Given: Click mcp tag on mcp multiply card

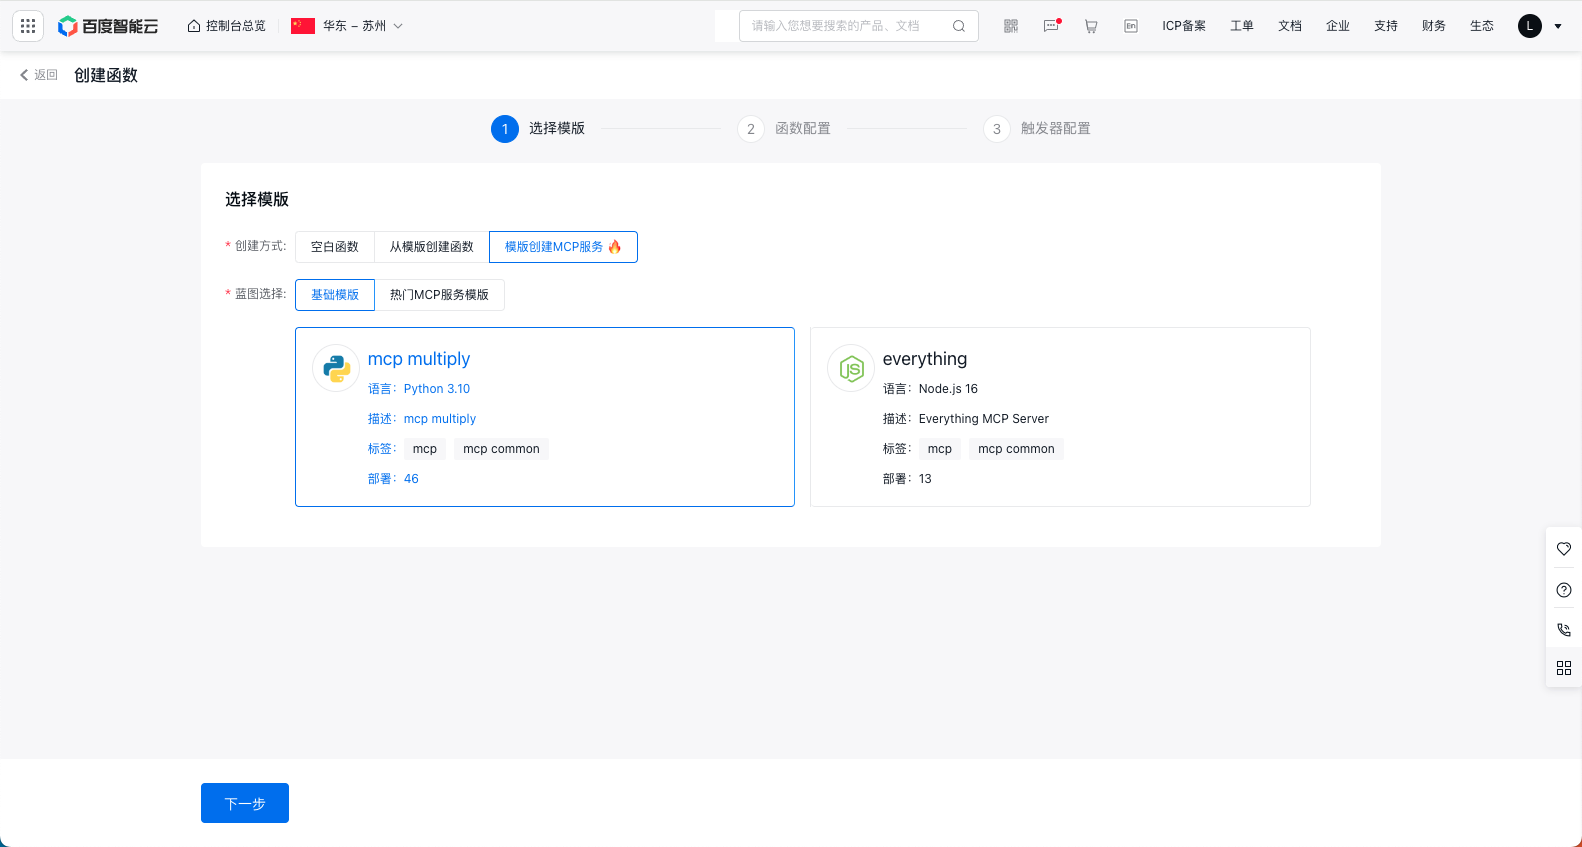Looking at the screenshot, I should [x=425, y=449].
